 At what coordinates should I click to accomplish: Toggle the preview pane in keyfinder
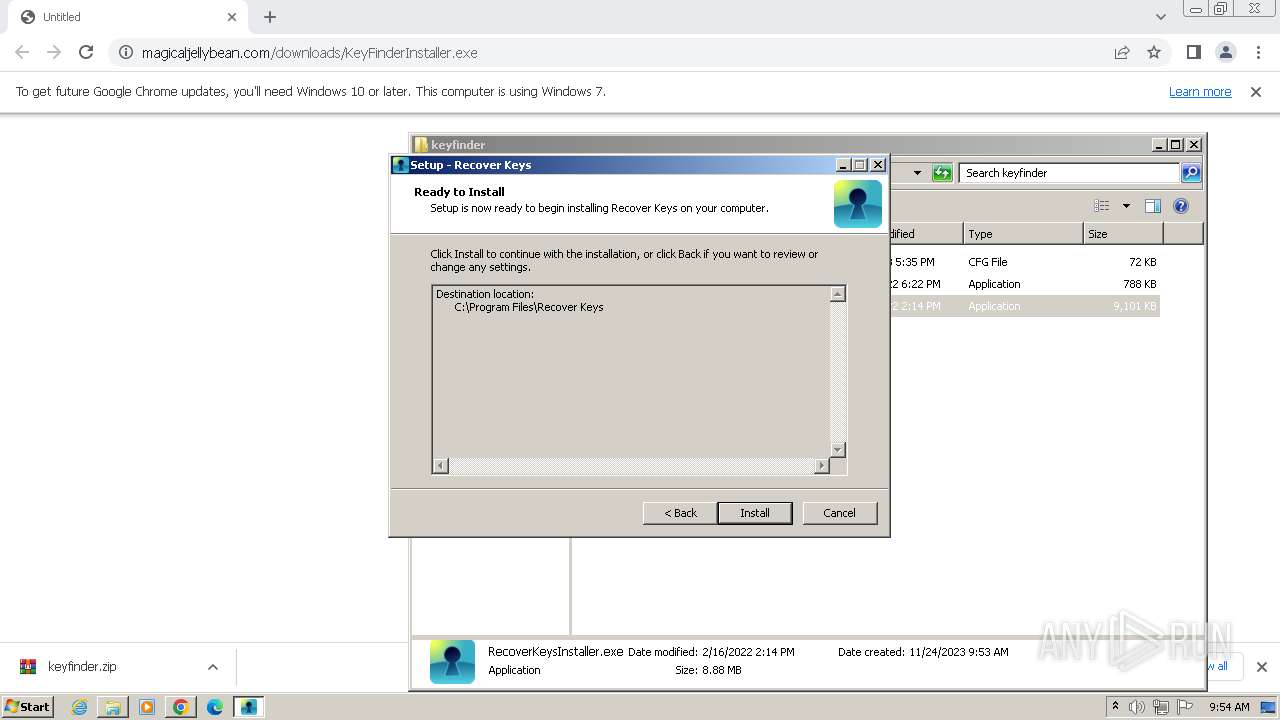tap(1152, 206)
